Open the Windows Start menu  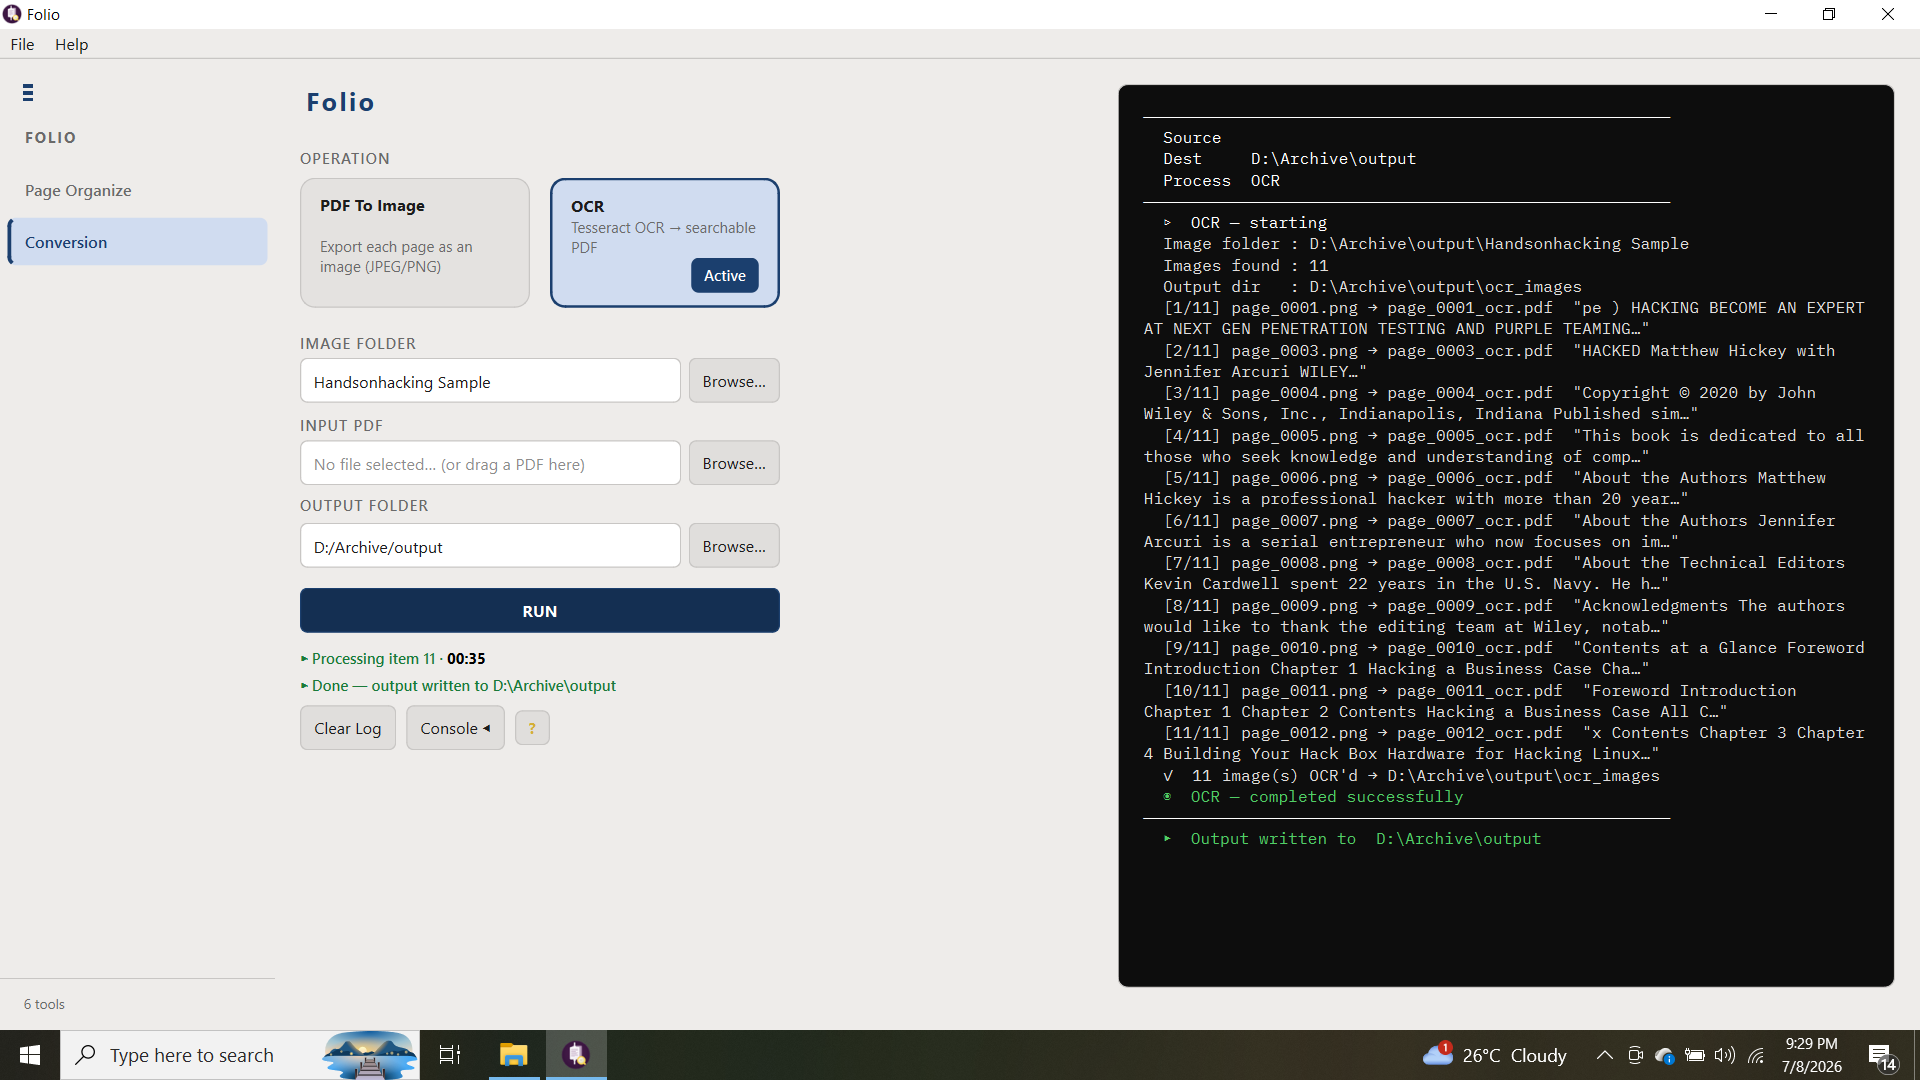(30, 1055)
